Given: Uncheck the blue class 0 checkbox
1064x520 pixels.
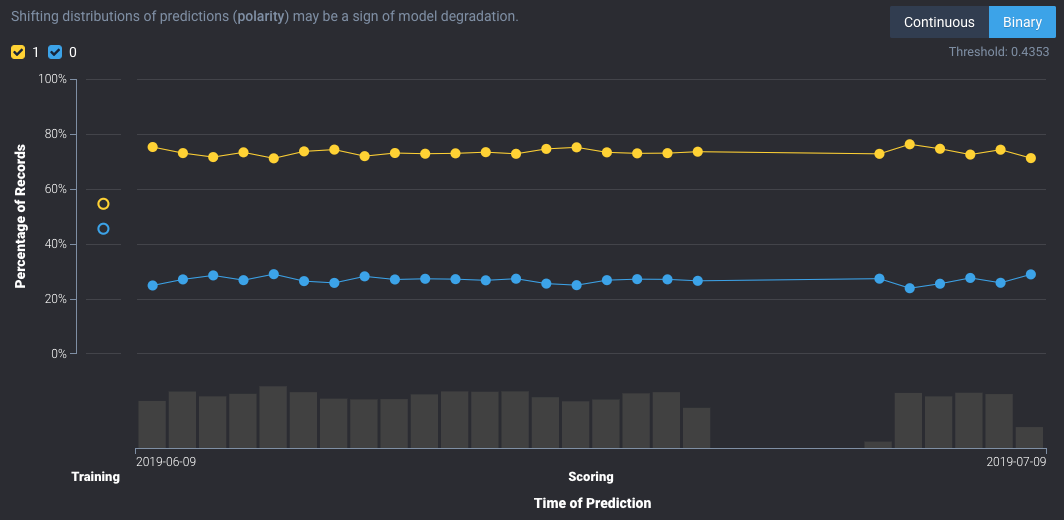Looking at the screenshot, I should tap(55, 52).
